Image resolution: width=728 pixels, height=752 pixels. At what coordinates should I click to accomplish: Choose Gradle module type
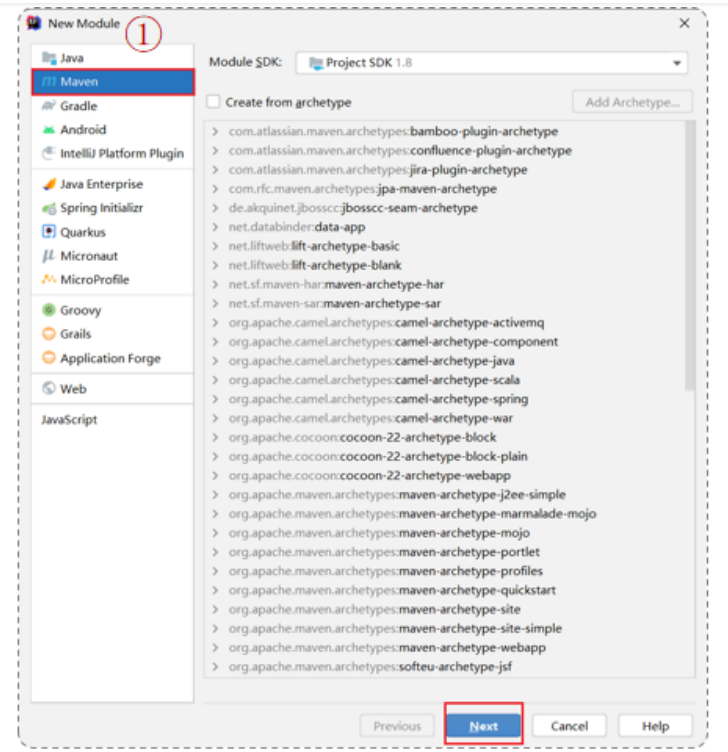pos(113,106)
